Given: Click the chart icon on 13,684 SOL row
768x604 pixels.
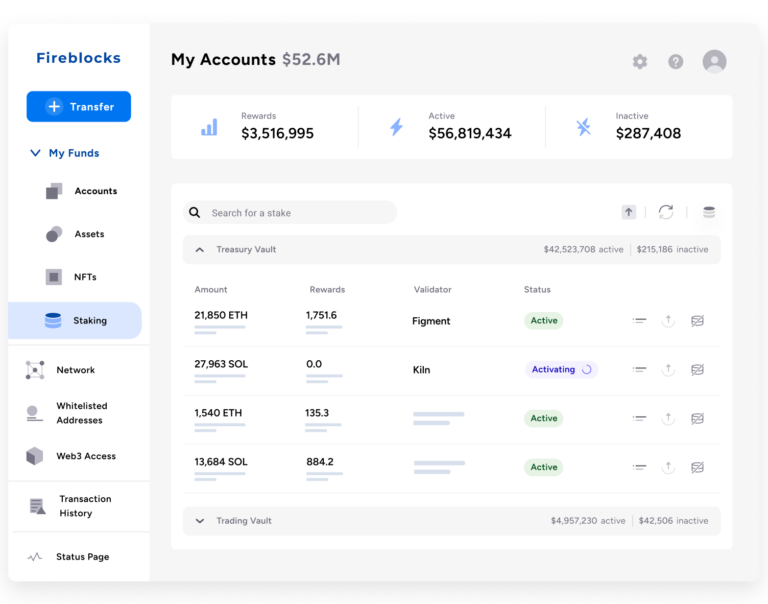Looking at the screenshot, I should tap(698, 467).
